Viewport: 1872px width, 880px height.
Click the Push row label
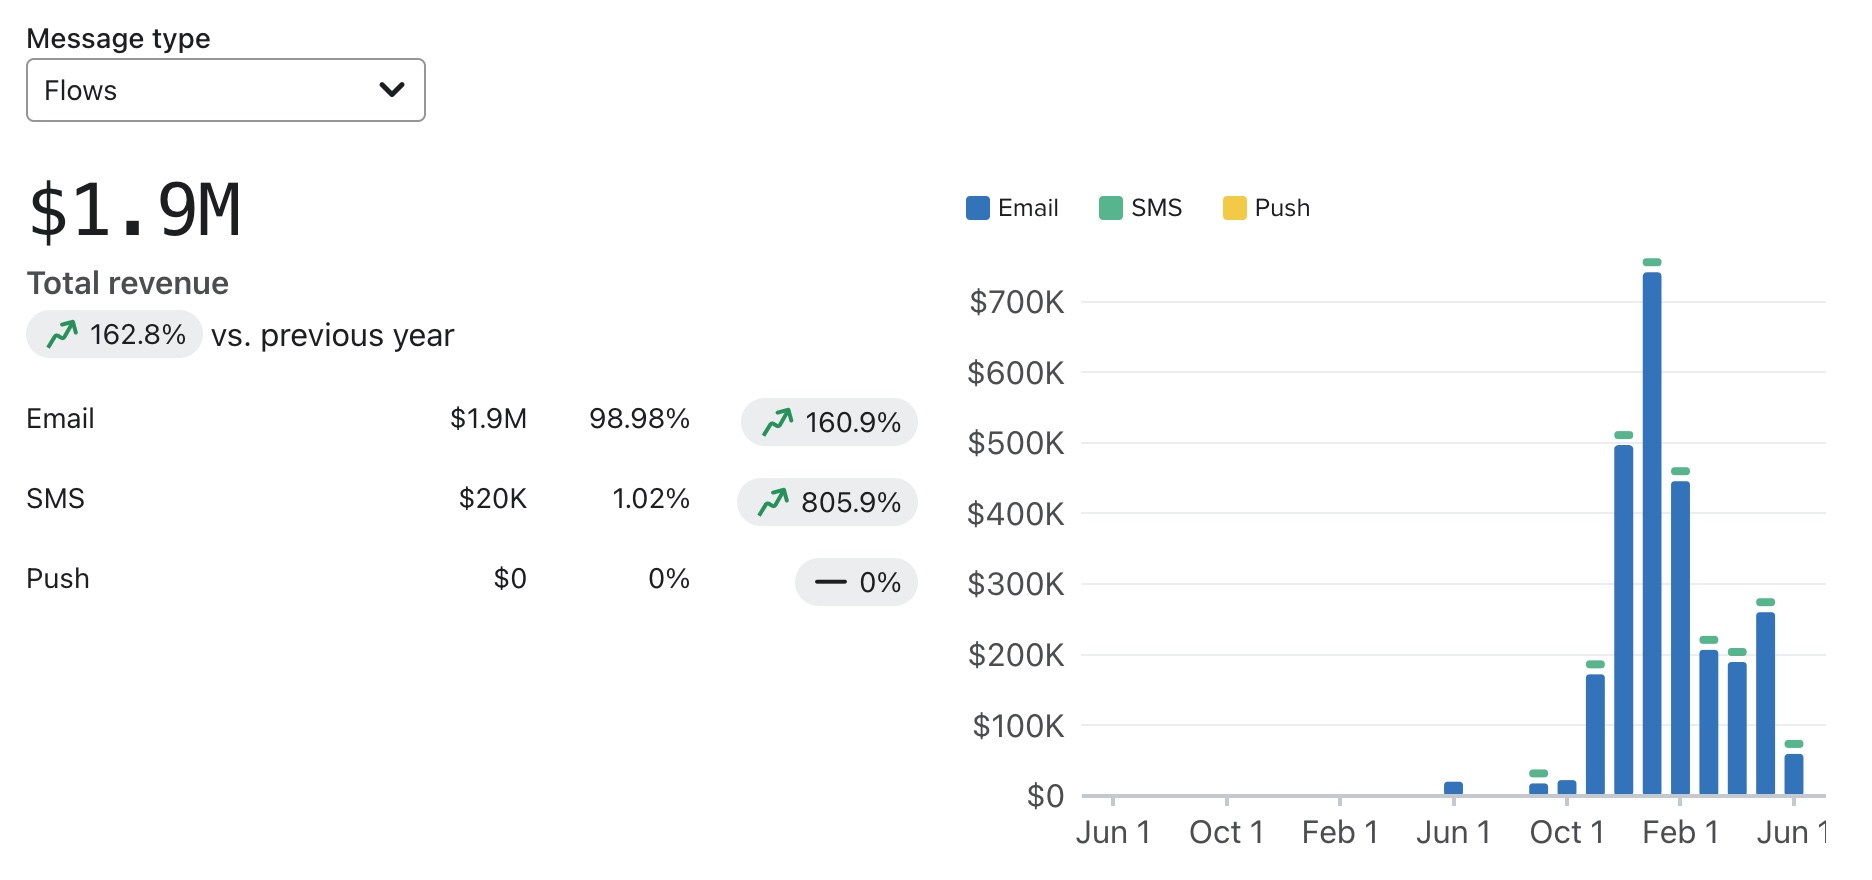click(x=58, y=579)
